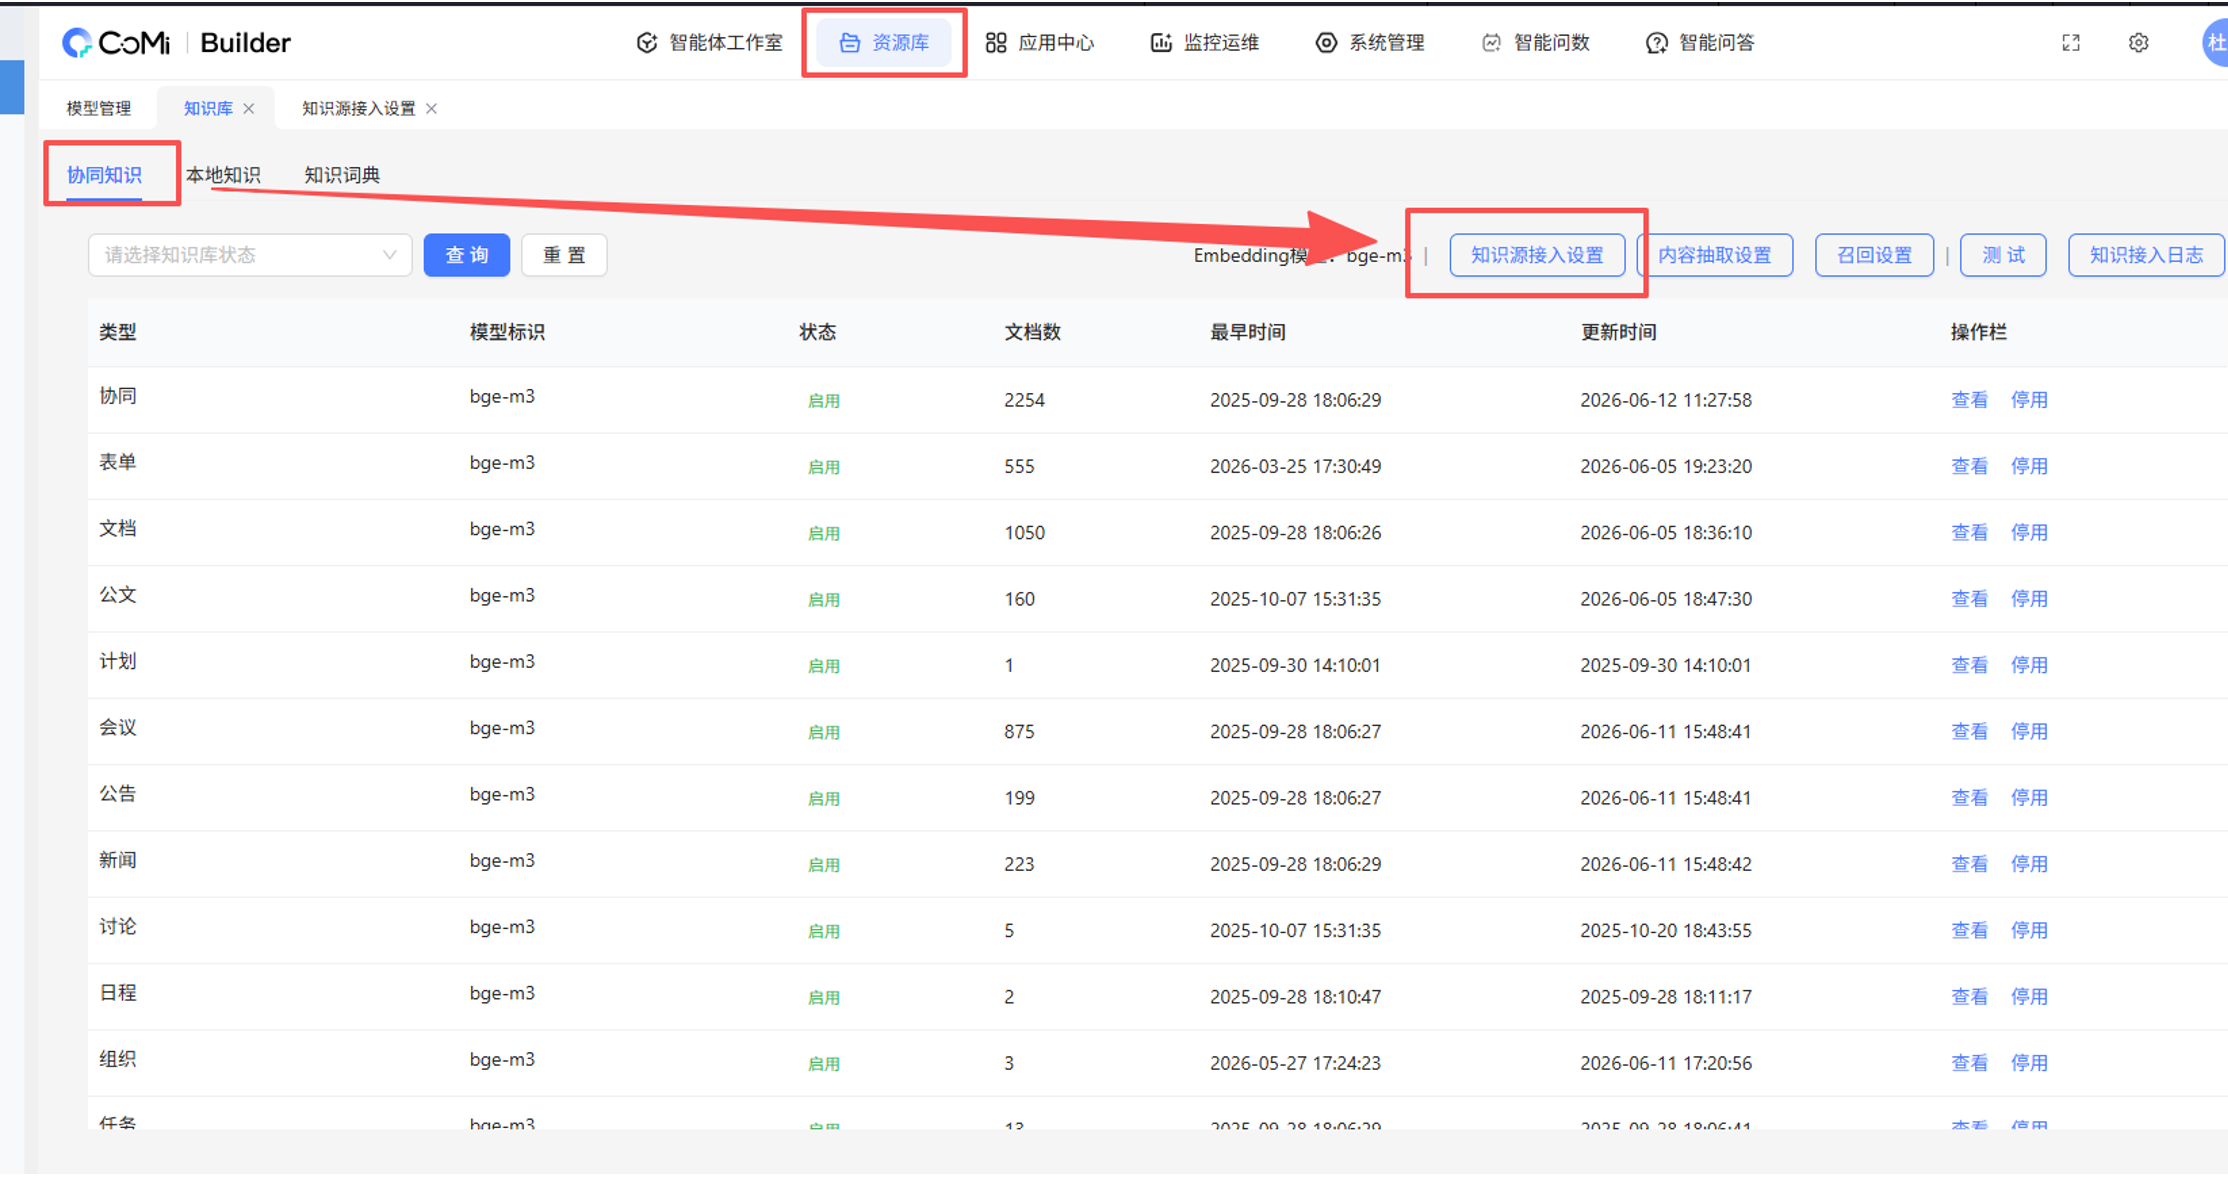
Task: Click 停用 in the 会议 row
Action: (2029, 731)
